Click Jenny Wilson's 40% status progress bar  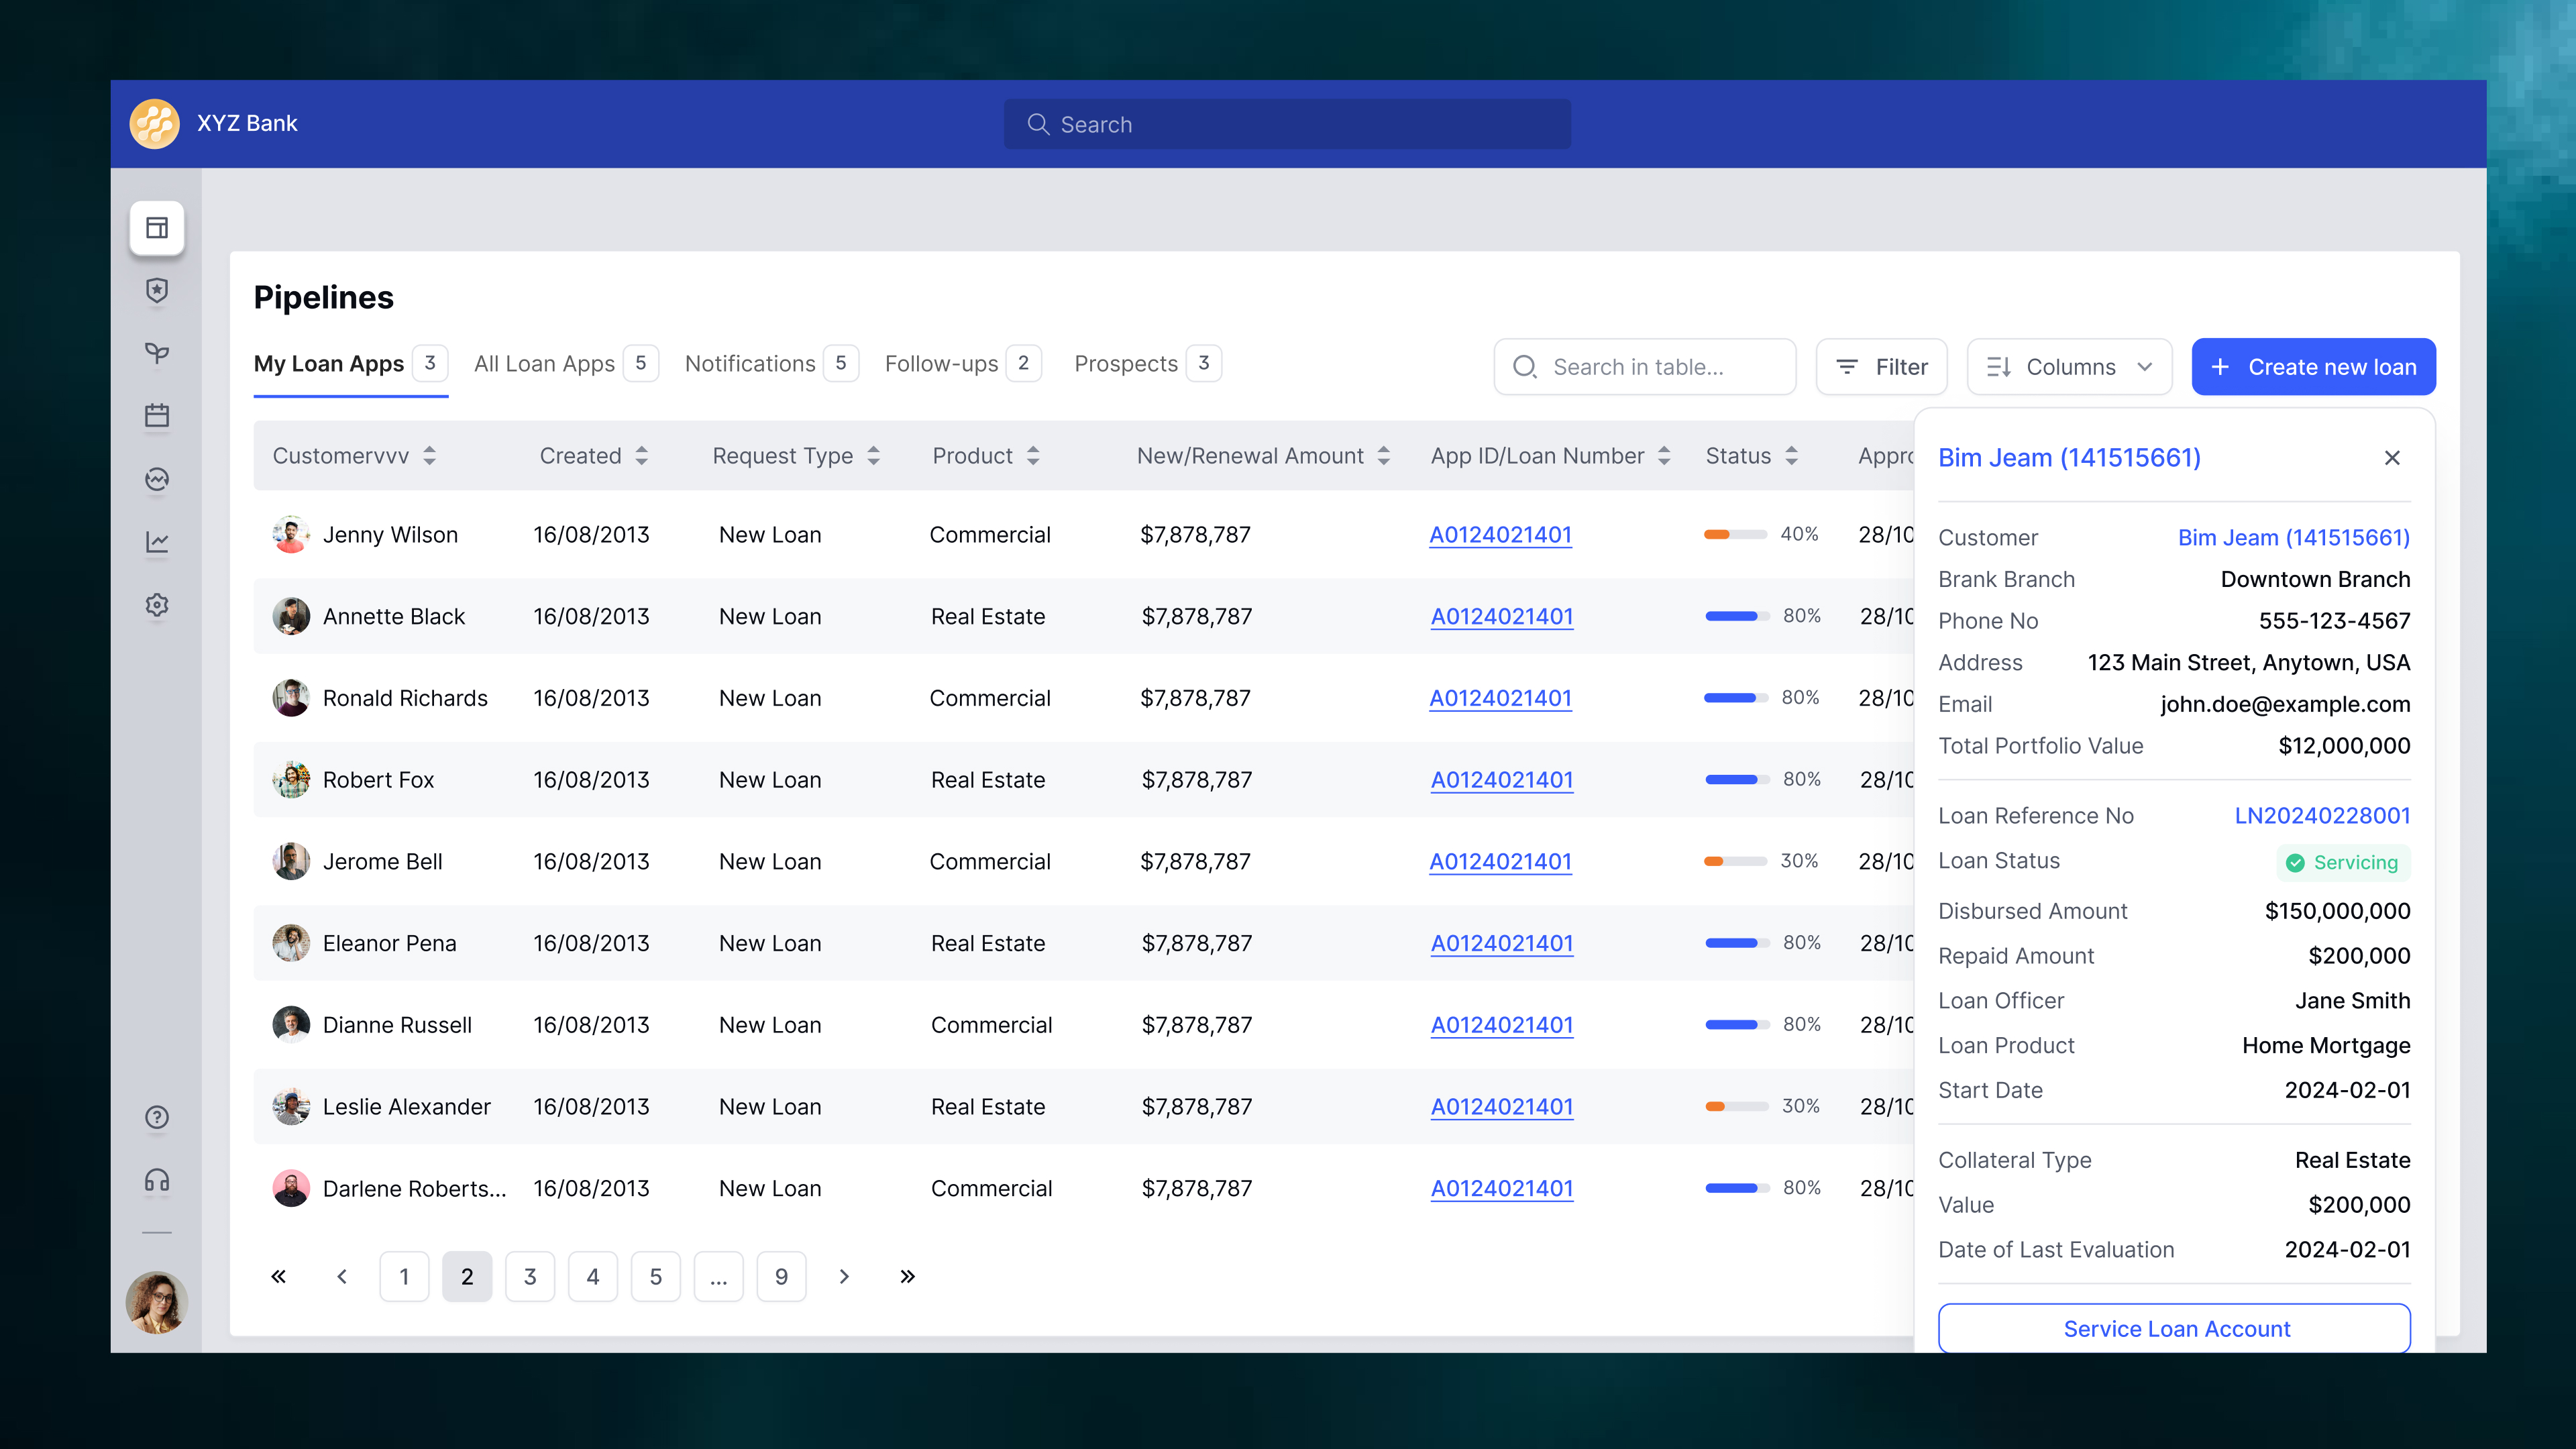tap(1735, 535)
